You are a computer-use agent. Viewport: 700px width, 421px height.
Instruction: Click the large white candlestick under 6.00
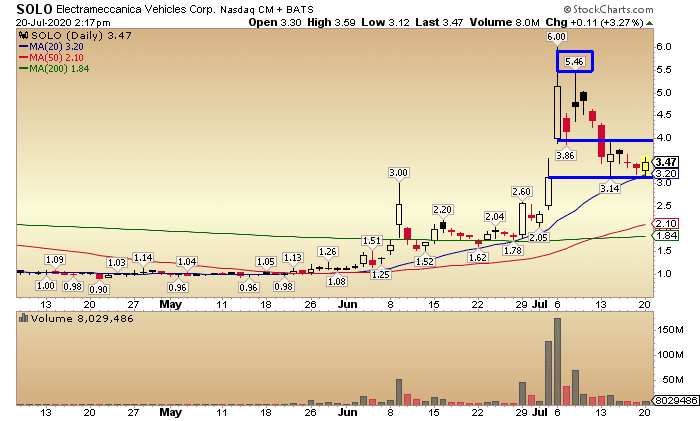click(557, 113)
